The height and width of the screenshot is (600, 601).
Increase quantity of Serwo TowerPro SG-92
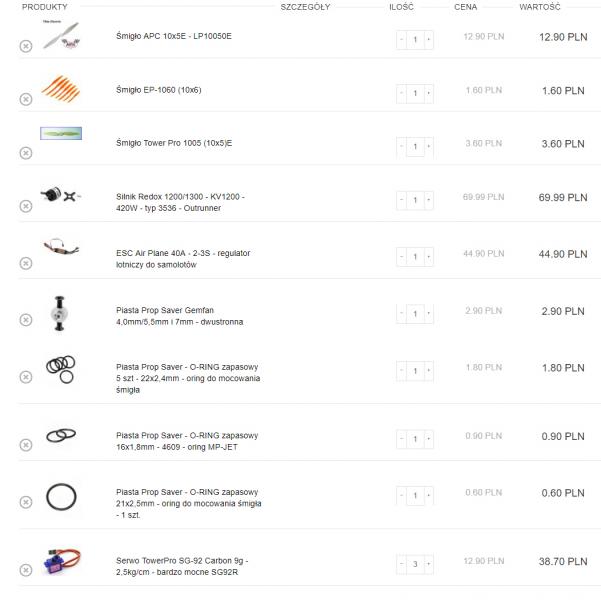pyautogui.click(x=429, y=564)
